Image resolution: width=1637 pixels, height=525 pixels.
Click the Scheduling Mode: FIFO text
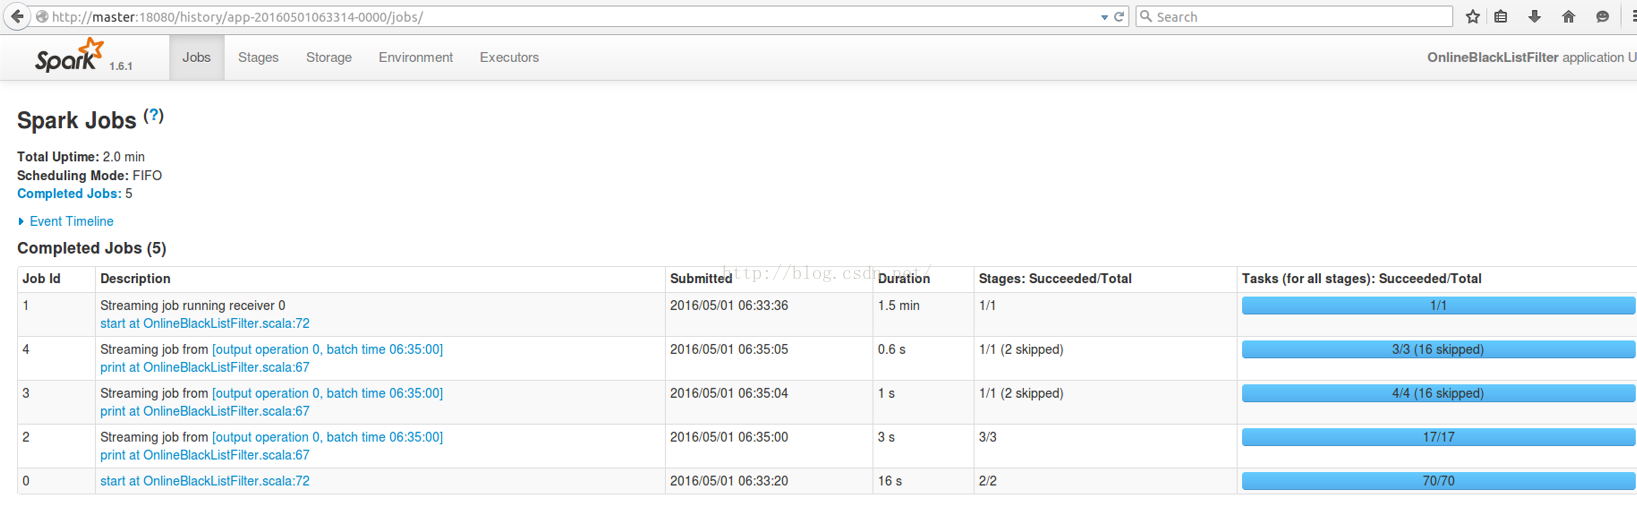click(x=89, y=176)
